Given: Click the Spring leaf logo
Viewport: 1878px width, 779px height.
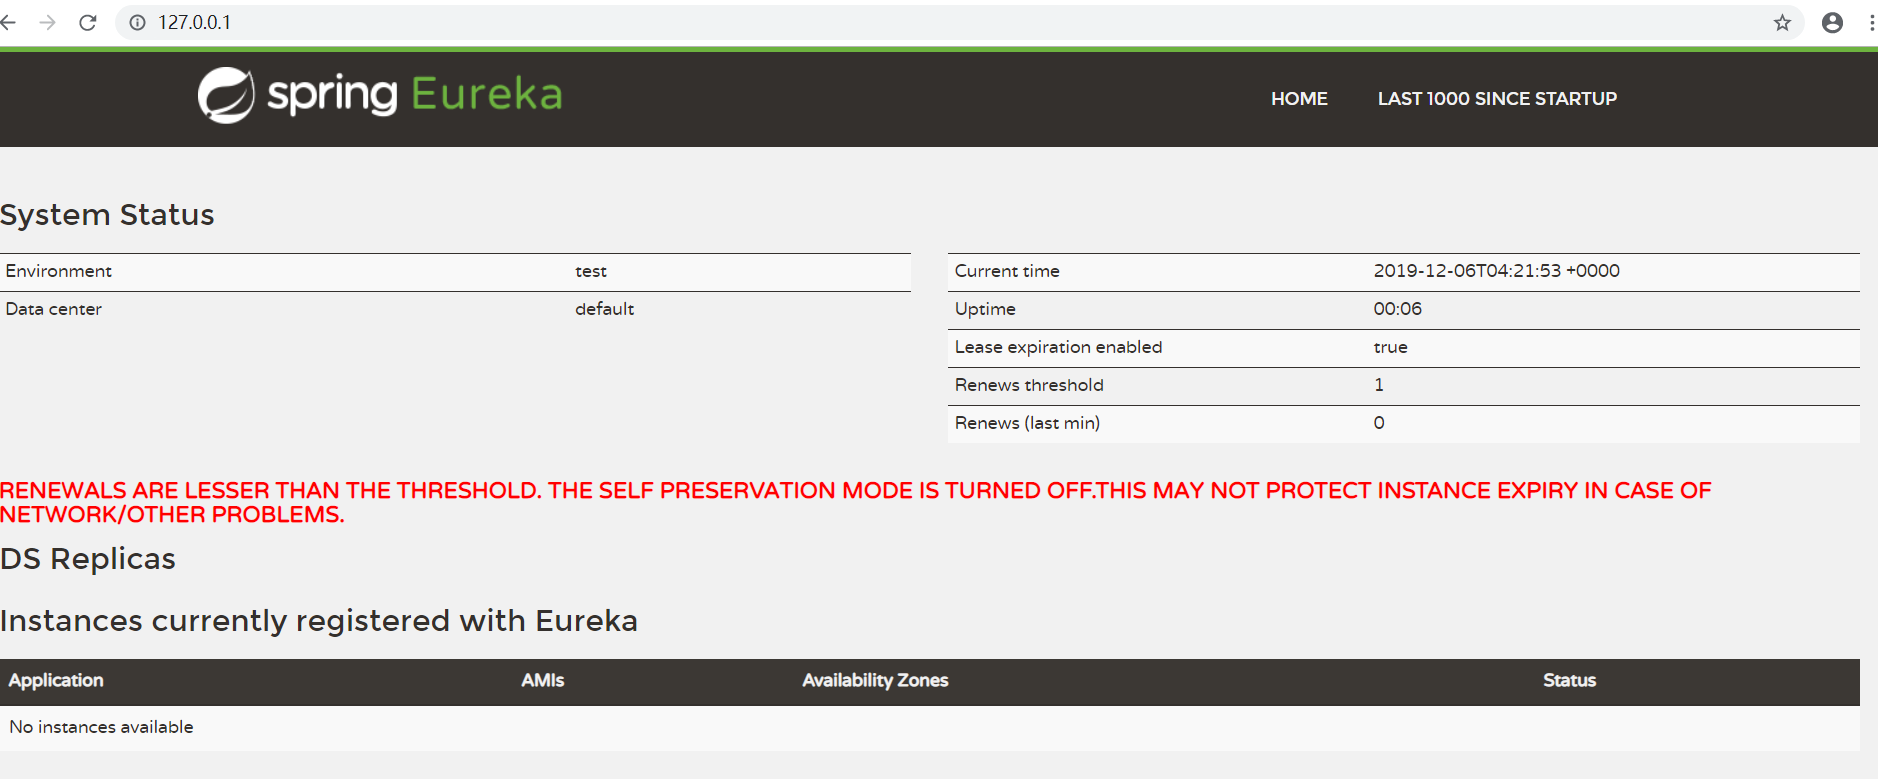Looking at the screenshot, I should coord(226,95).
